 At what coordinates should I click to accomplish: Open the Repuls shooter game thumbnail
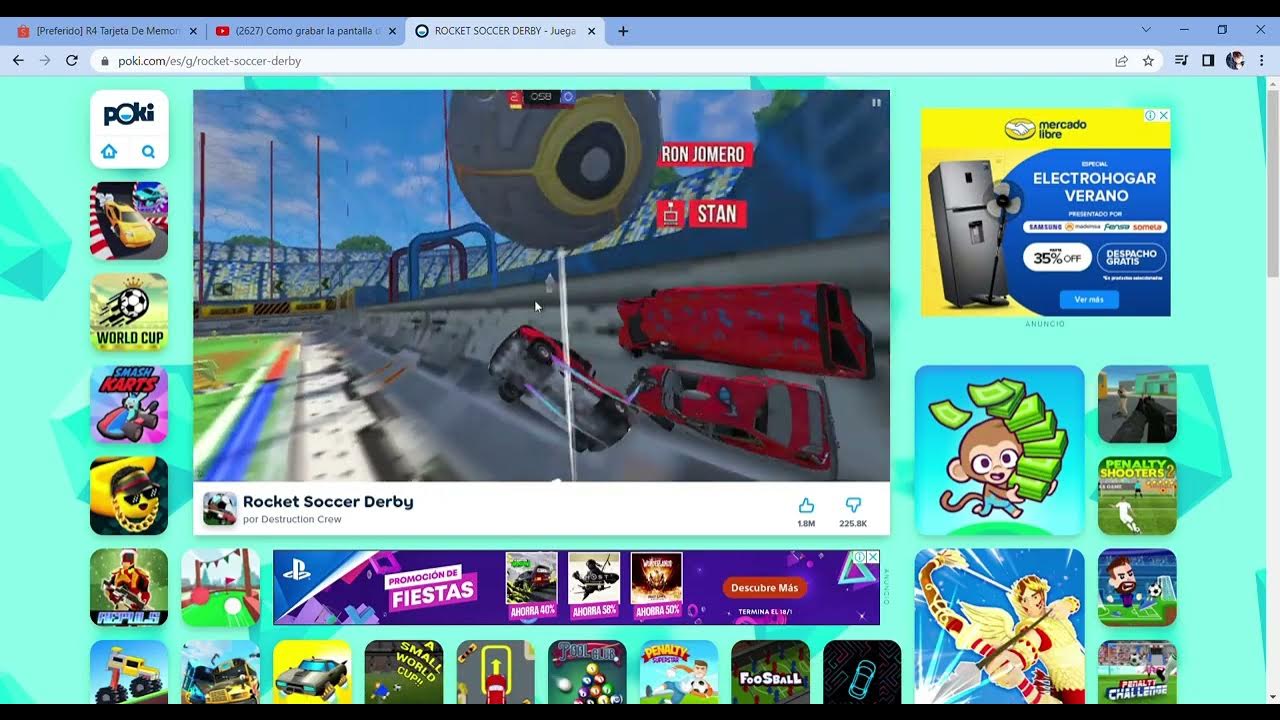pyautogui.click(x=129, y=588)
